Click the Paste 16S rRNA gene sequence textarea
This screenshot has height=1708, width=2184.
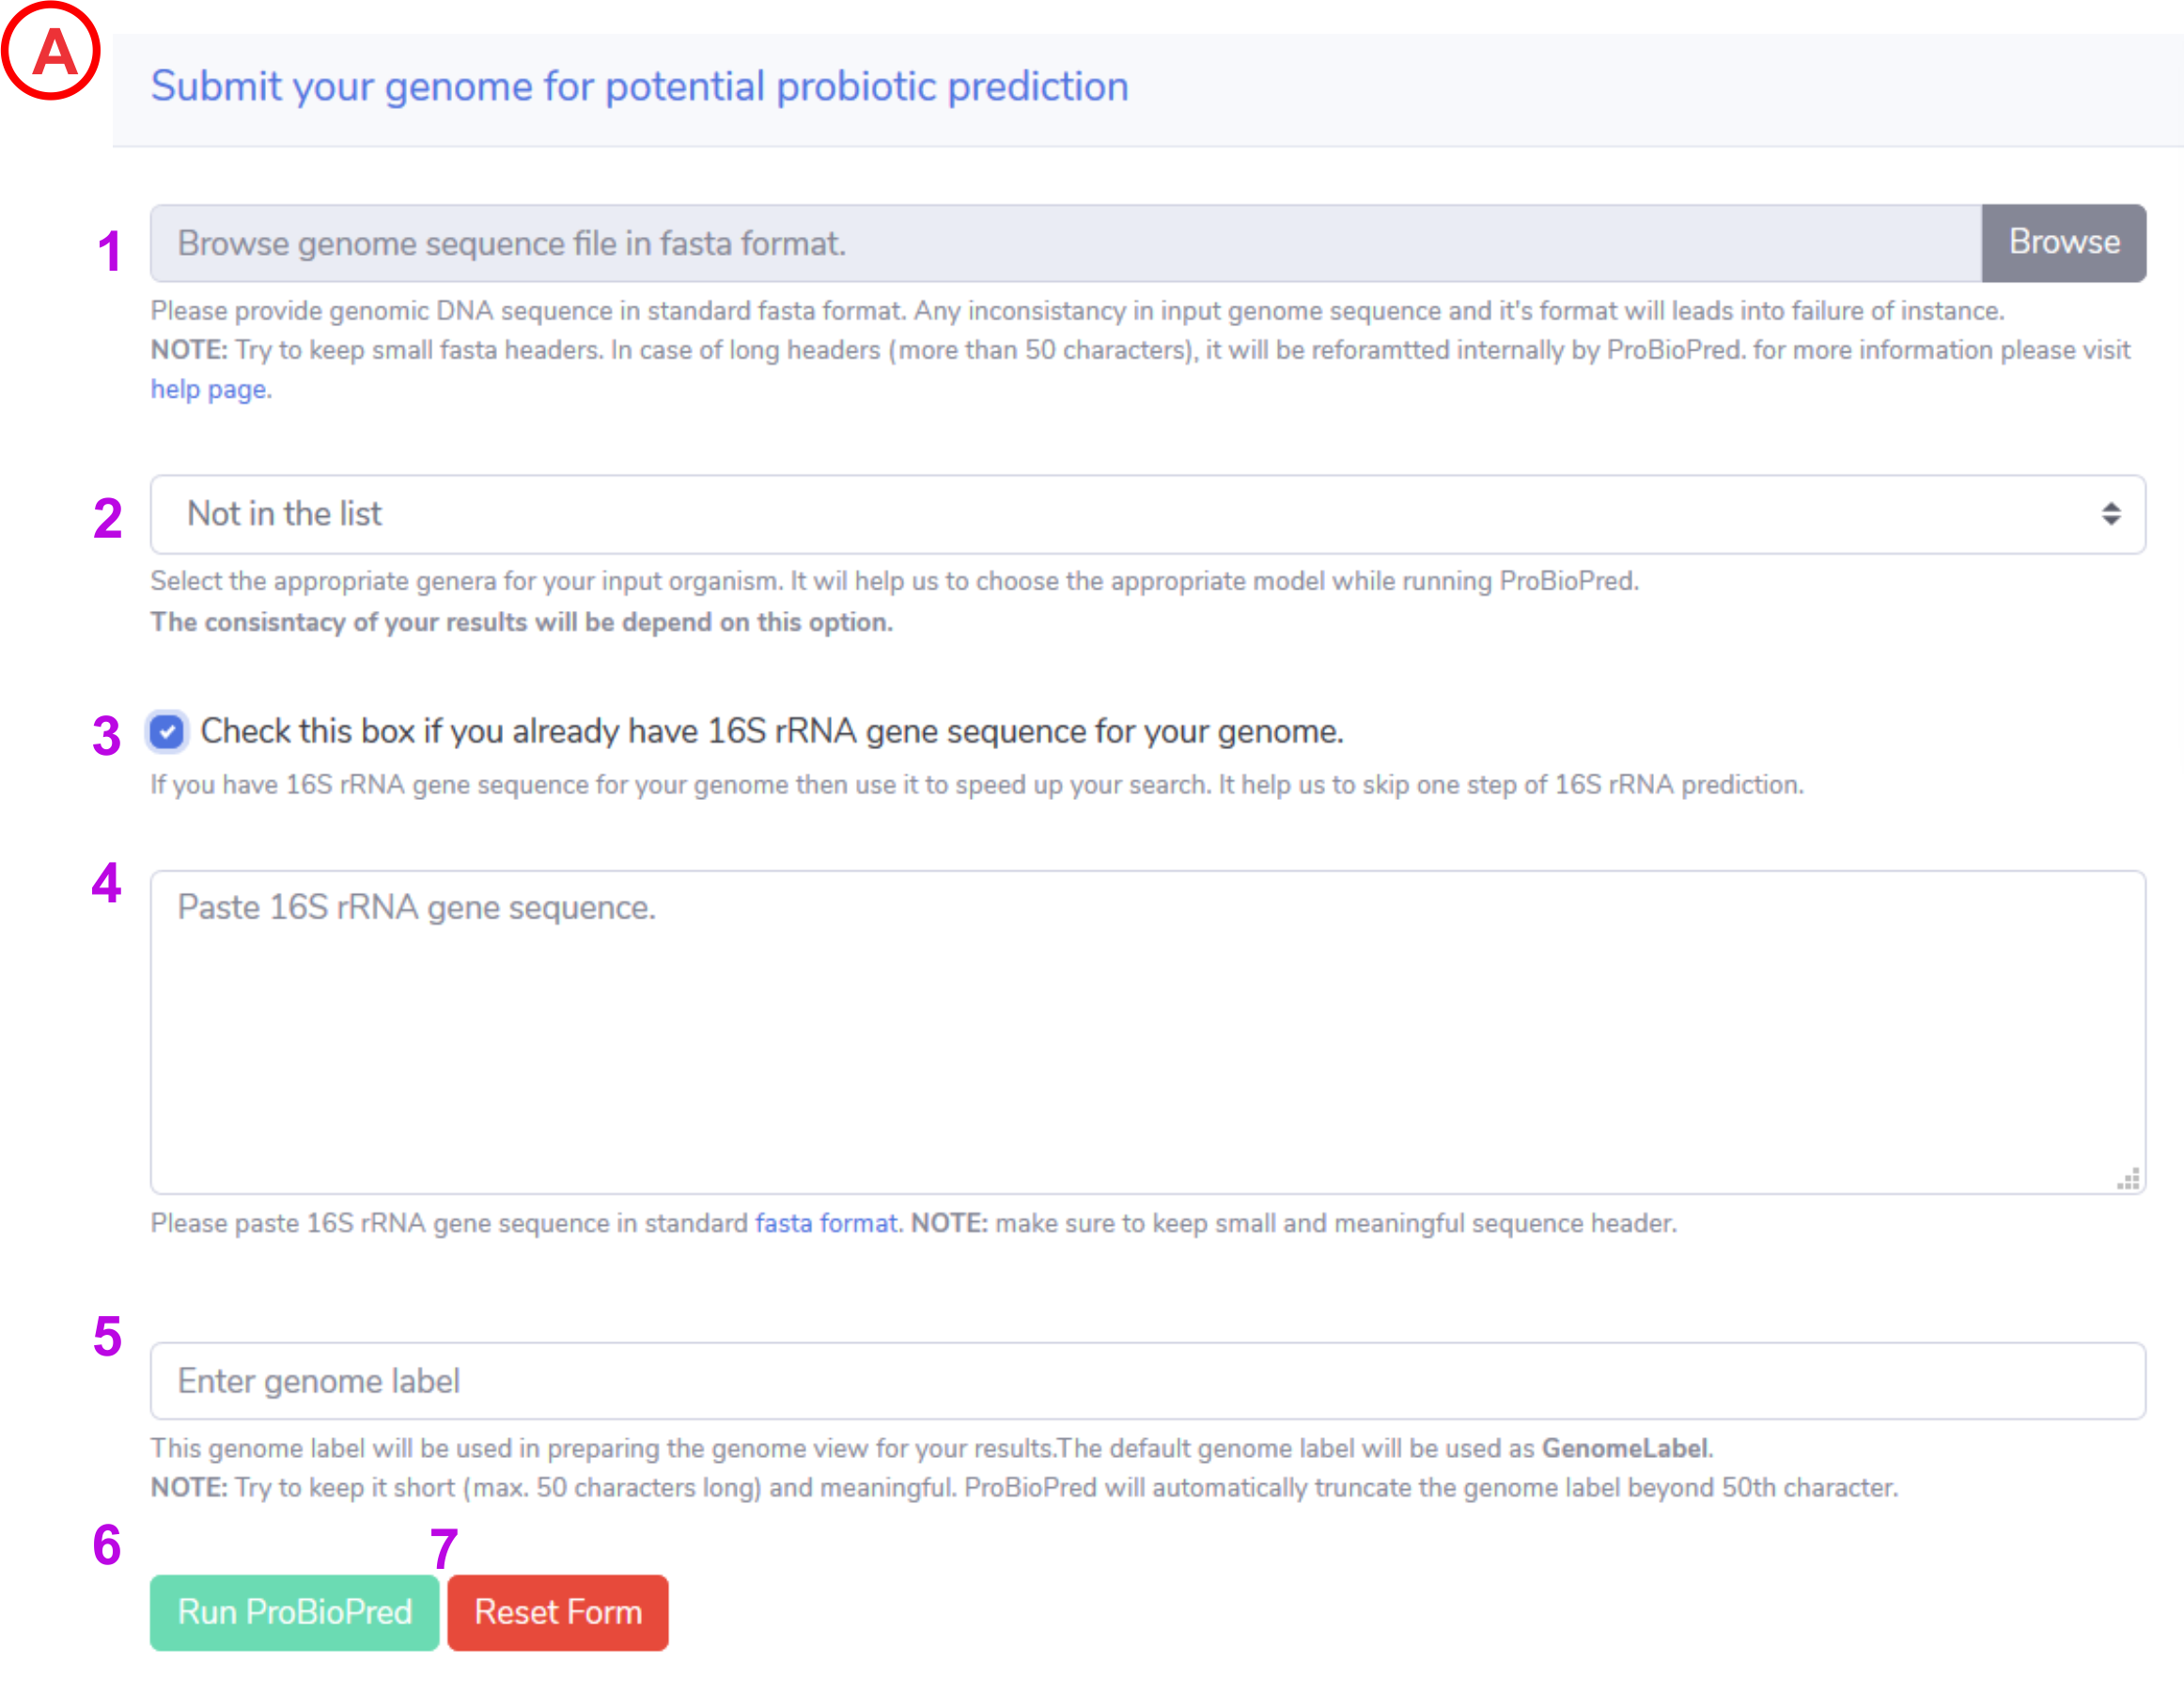[x=1148, y=1032]
